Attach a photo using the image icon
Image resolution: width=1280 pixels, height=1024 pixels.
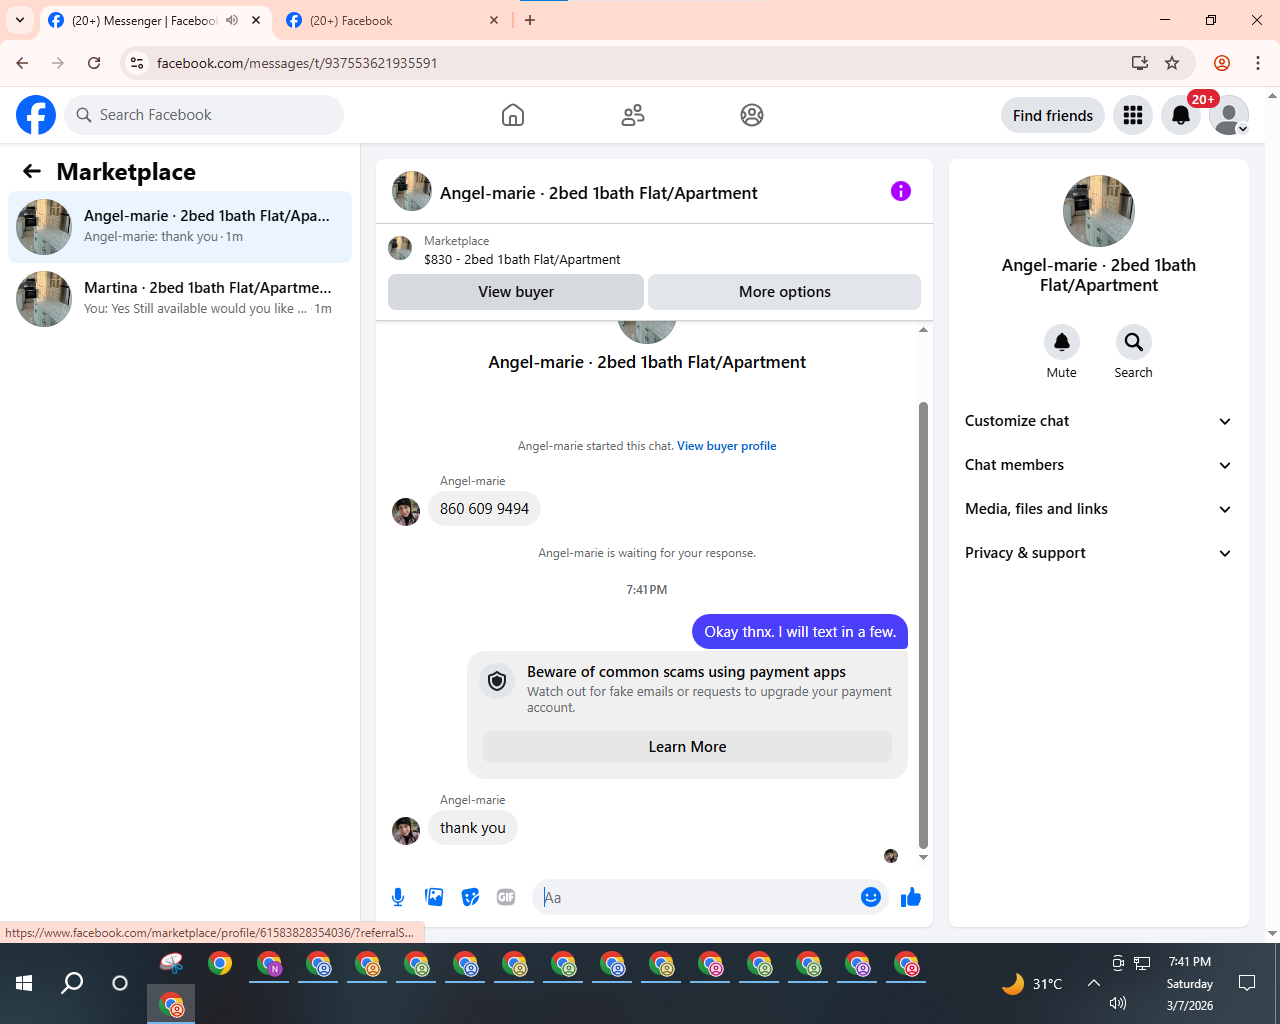tap(434, 897)
